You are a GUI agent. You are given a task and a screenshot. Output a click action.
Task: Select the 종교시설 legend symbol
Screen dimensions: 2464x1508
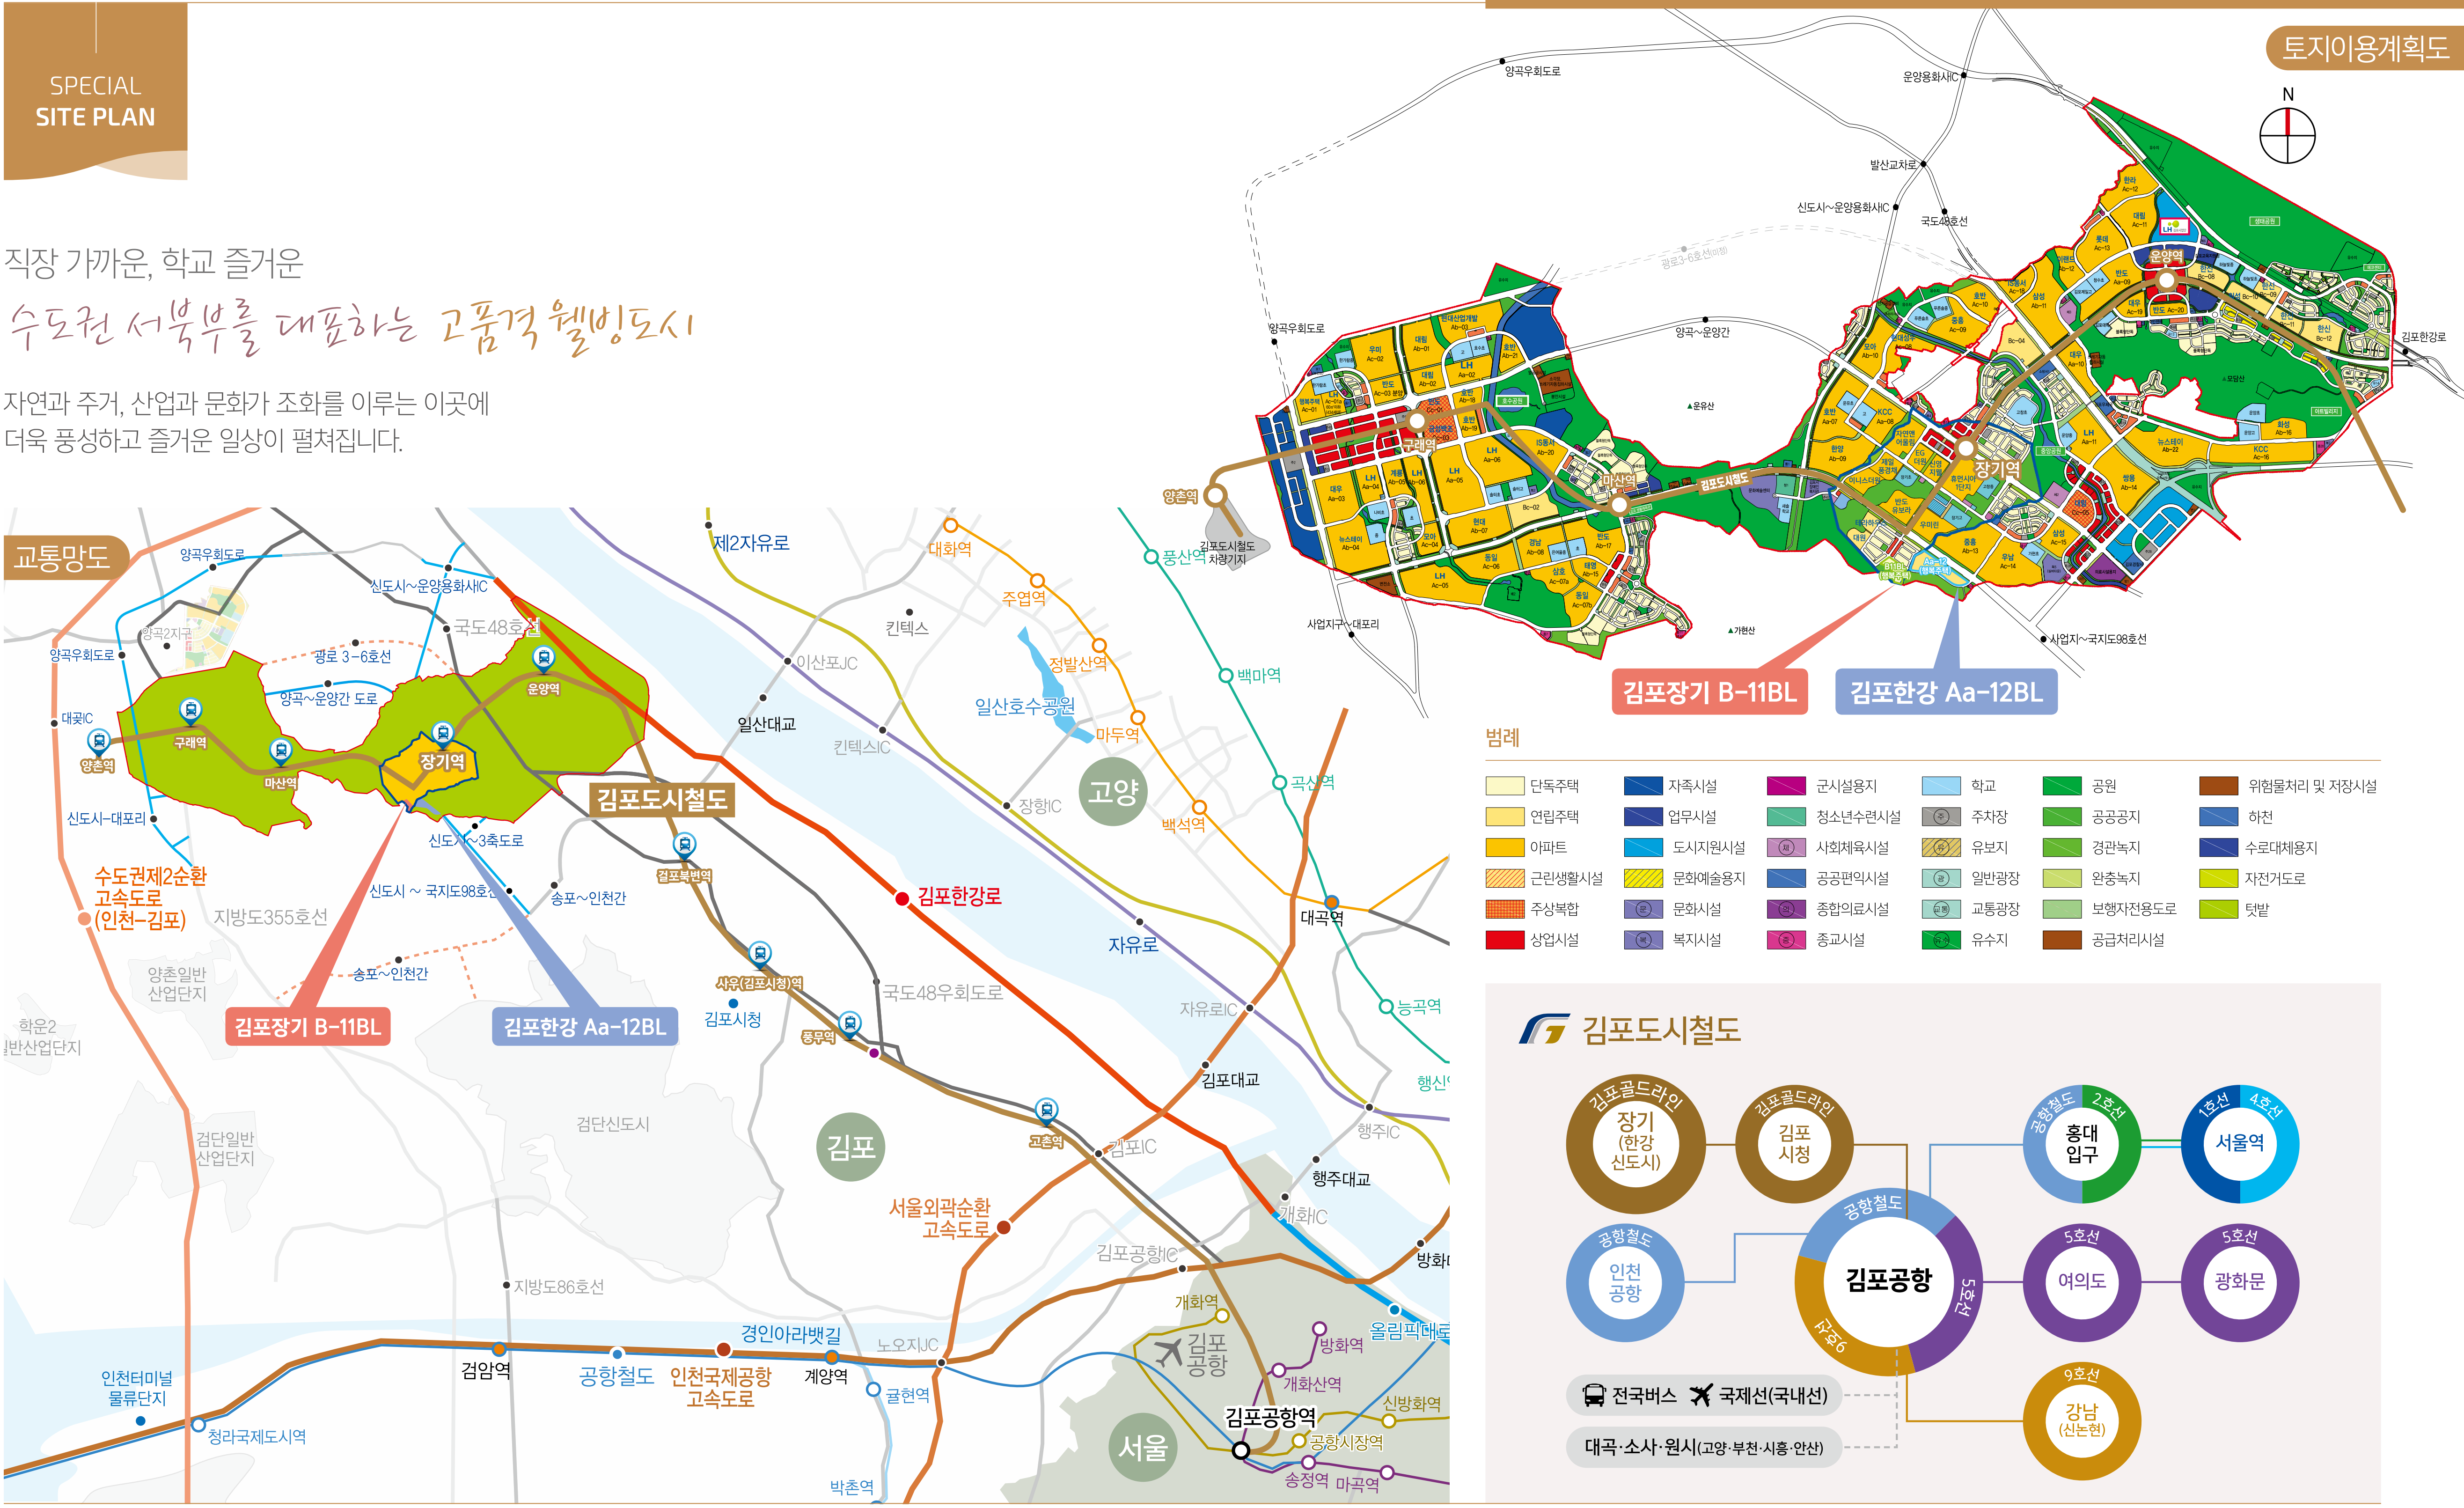point(1786,940)
